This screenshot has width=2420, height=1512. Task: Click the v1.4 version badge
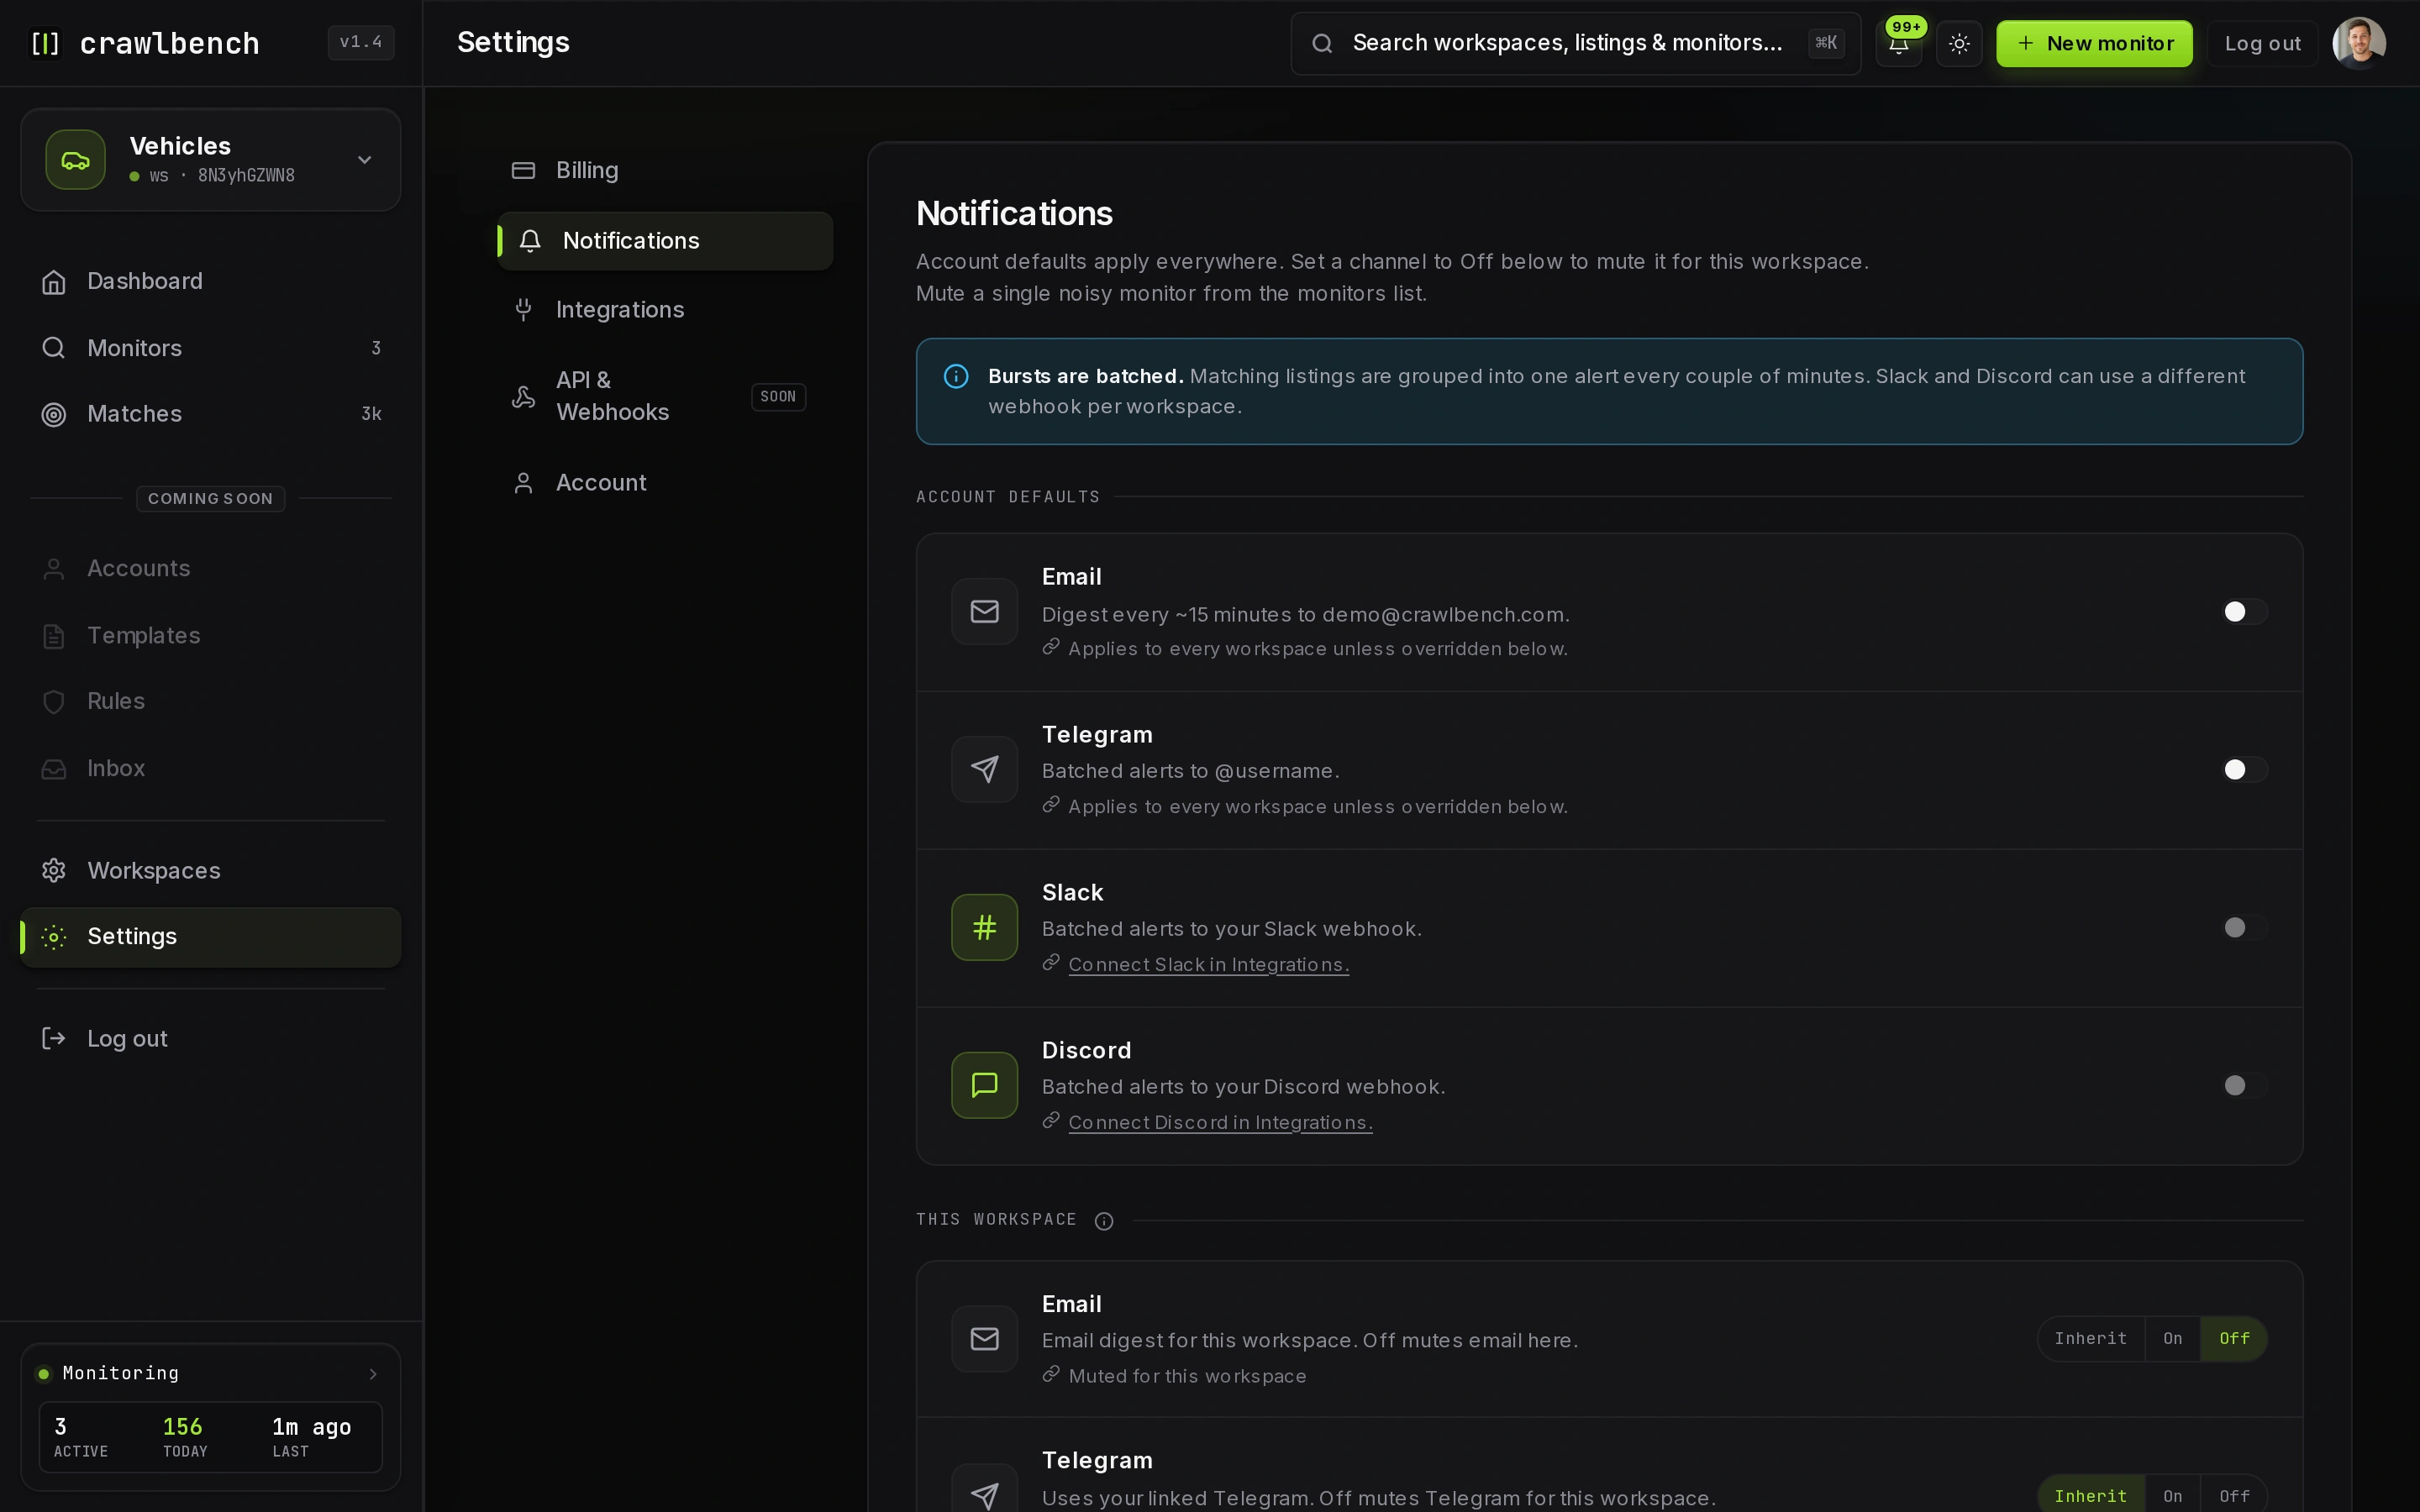pos(361,43)
